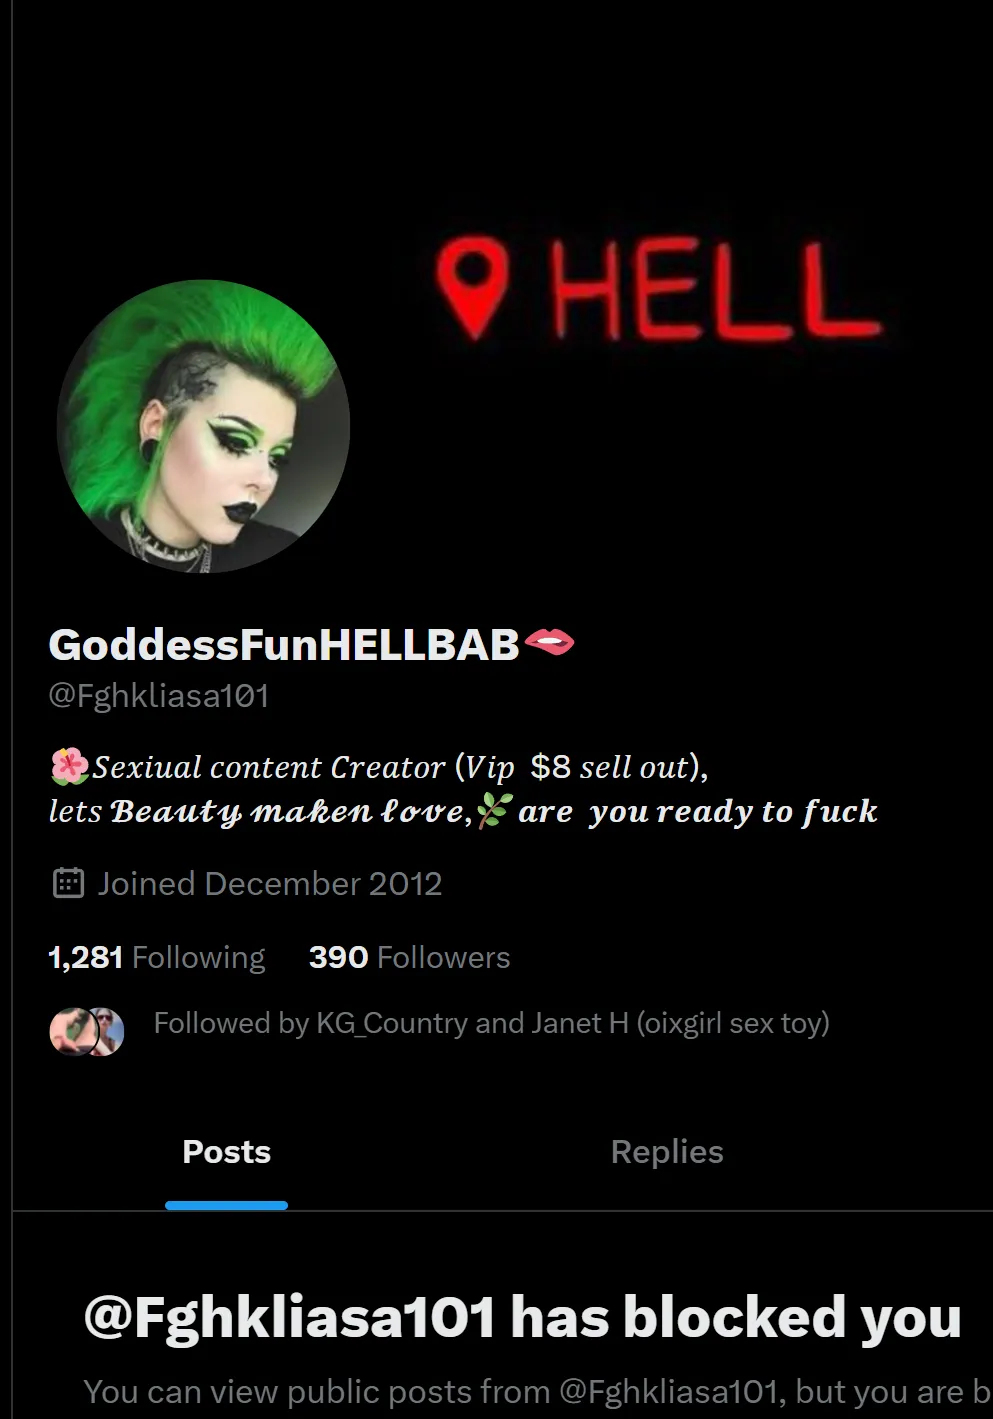Open the red HELL banner image
The height and width of the screenshot is (1419, 993).
coord(660,289)
